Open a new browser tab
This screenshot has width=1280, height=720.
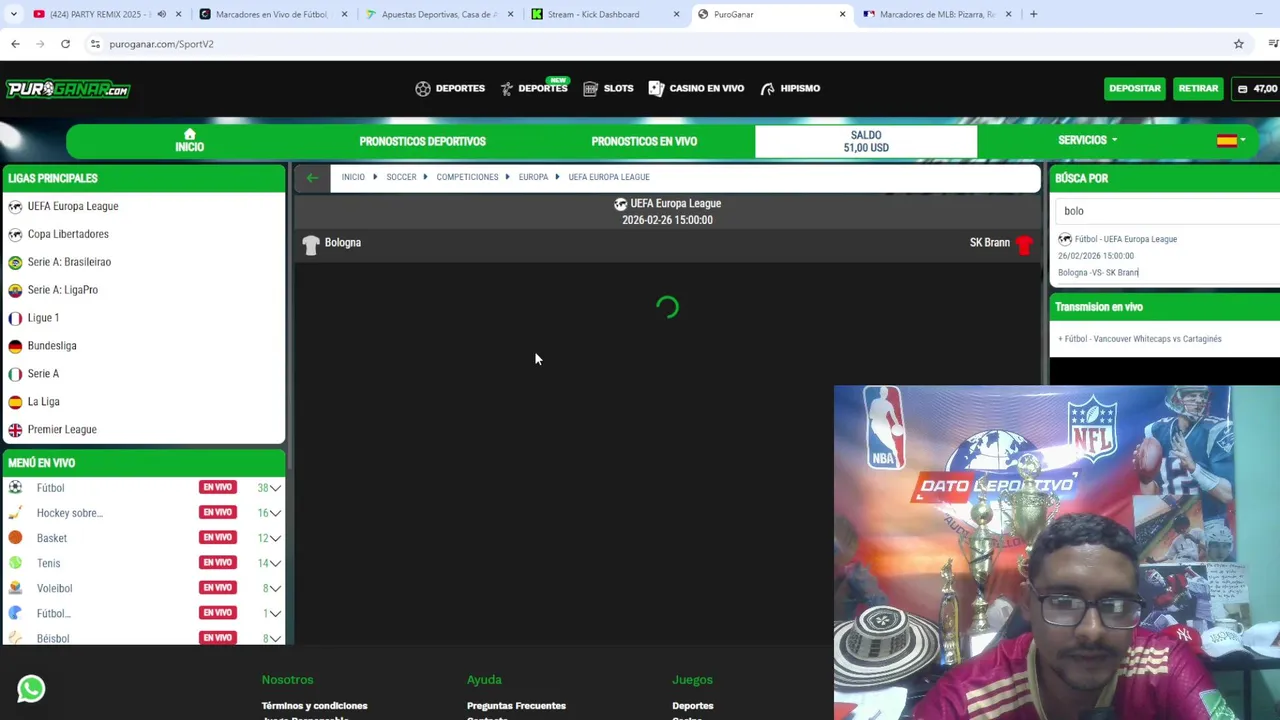(1033, 14)
